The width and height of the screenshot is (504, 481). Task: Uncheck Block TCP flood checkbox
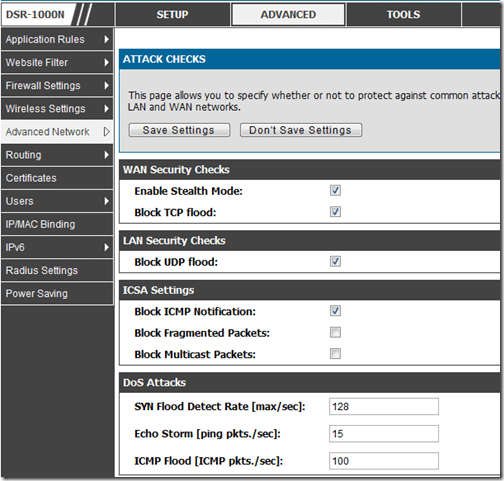[x=335, y=212]
